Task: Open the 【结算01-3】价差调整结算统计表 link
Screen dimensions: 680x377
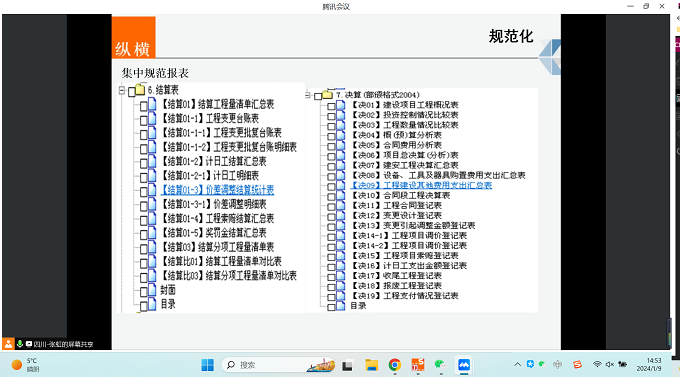Action: point(218,190)
